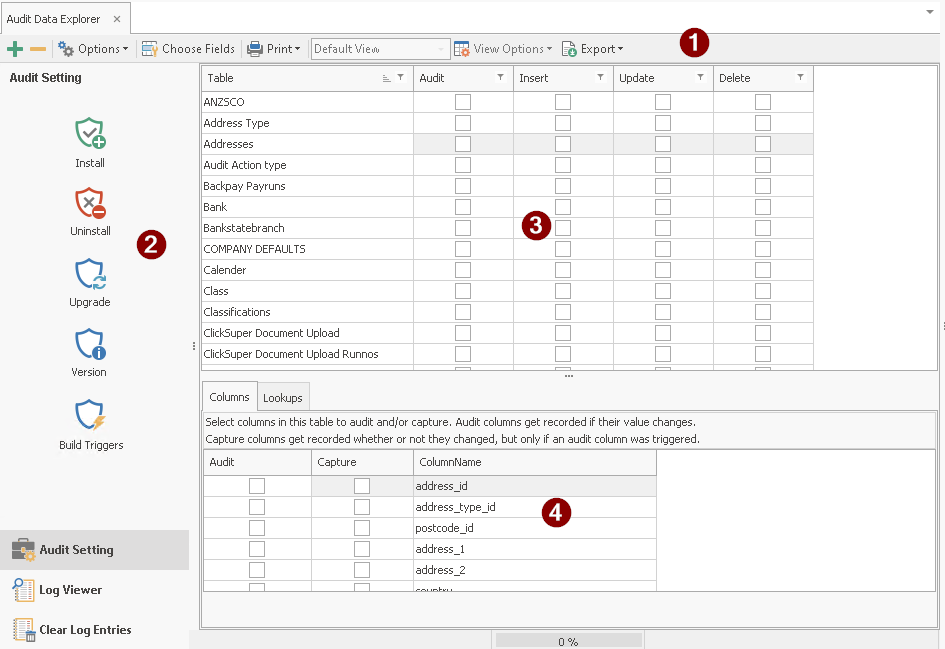Click the Version label

pyautogui.click(x=89, y=372)
